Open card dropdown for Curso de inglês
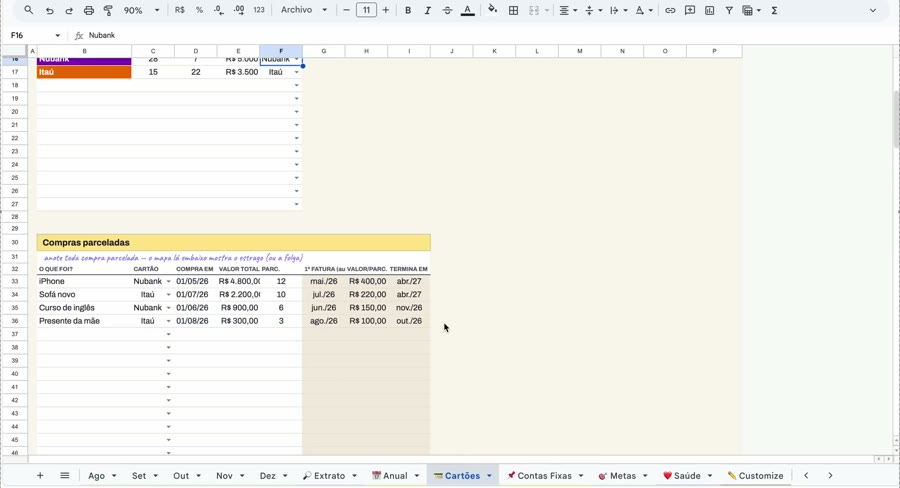The image size is (900, 488). (x=169, y=308)
